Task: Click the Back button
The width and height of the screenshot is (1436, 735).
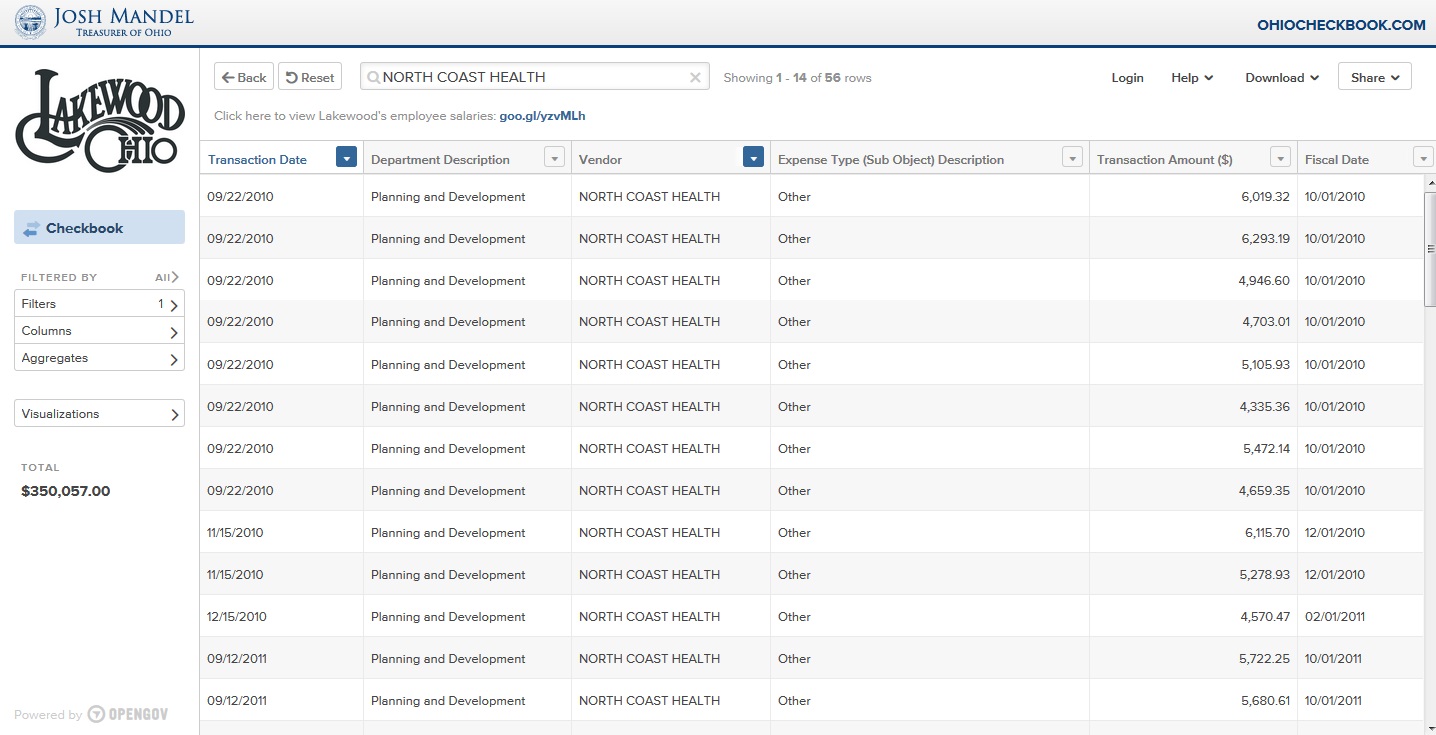Action: pyautogui.click(x=244, y=78)
